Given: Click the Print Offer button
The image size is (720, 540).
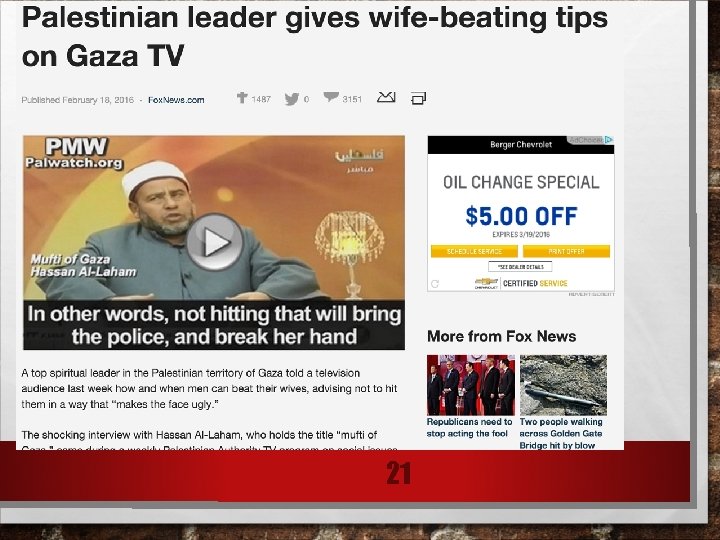Looking at the screenshot, I should tap(567, 251).
